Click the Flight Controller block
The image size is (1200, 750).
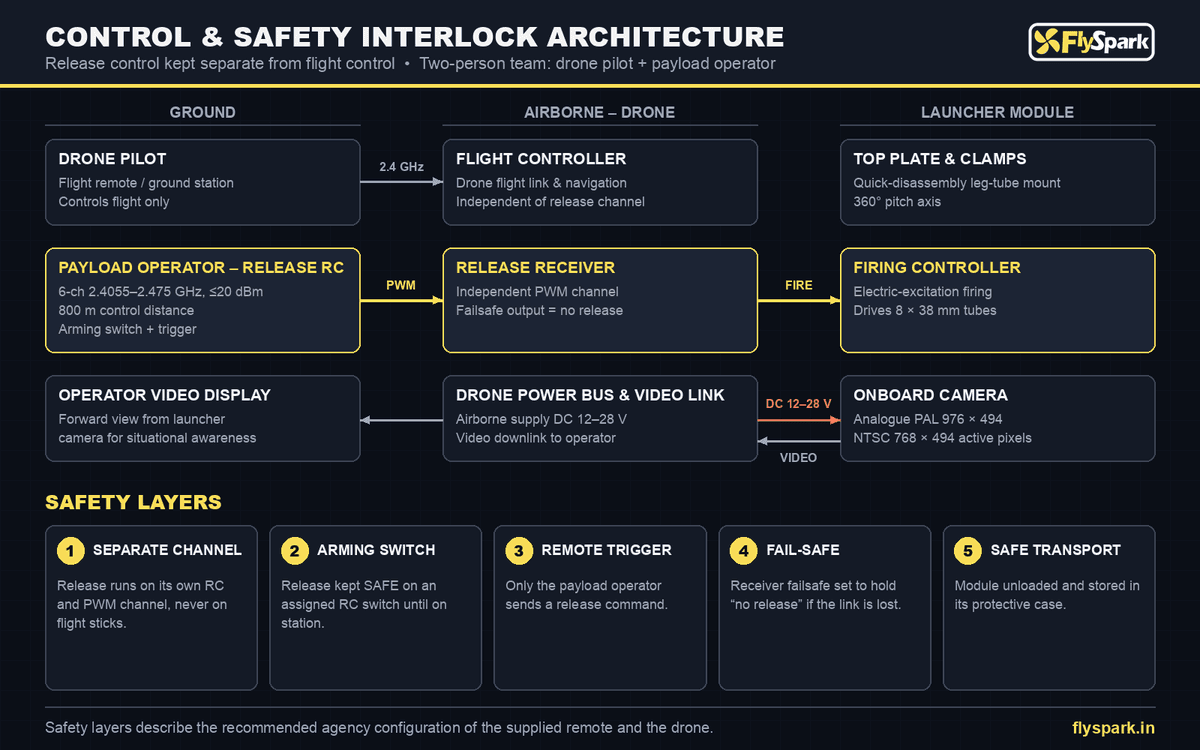[x=600, y=182]
